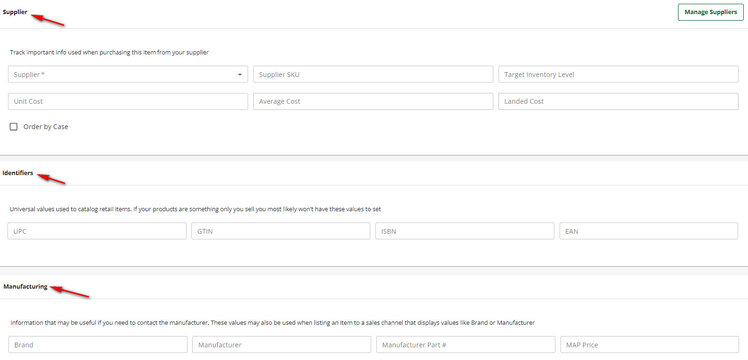Open the Manage Suppliers button
The height and width of the screenshot is (360, 748).
[x=710, y=12]
